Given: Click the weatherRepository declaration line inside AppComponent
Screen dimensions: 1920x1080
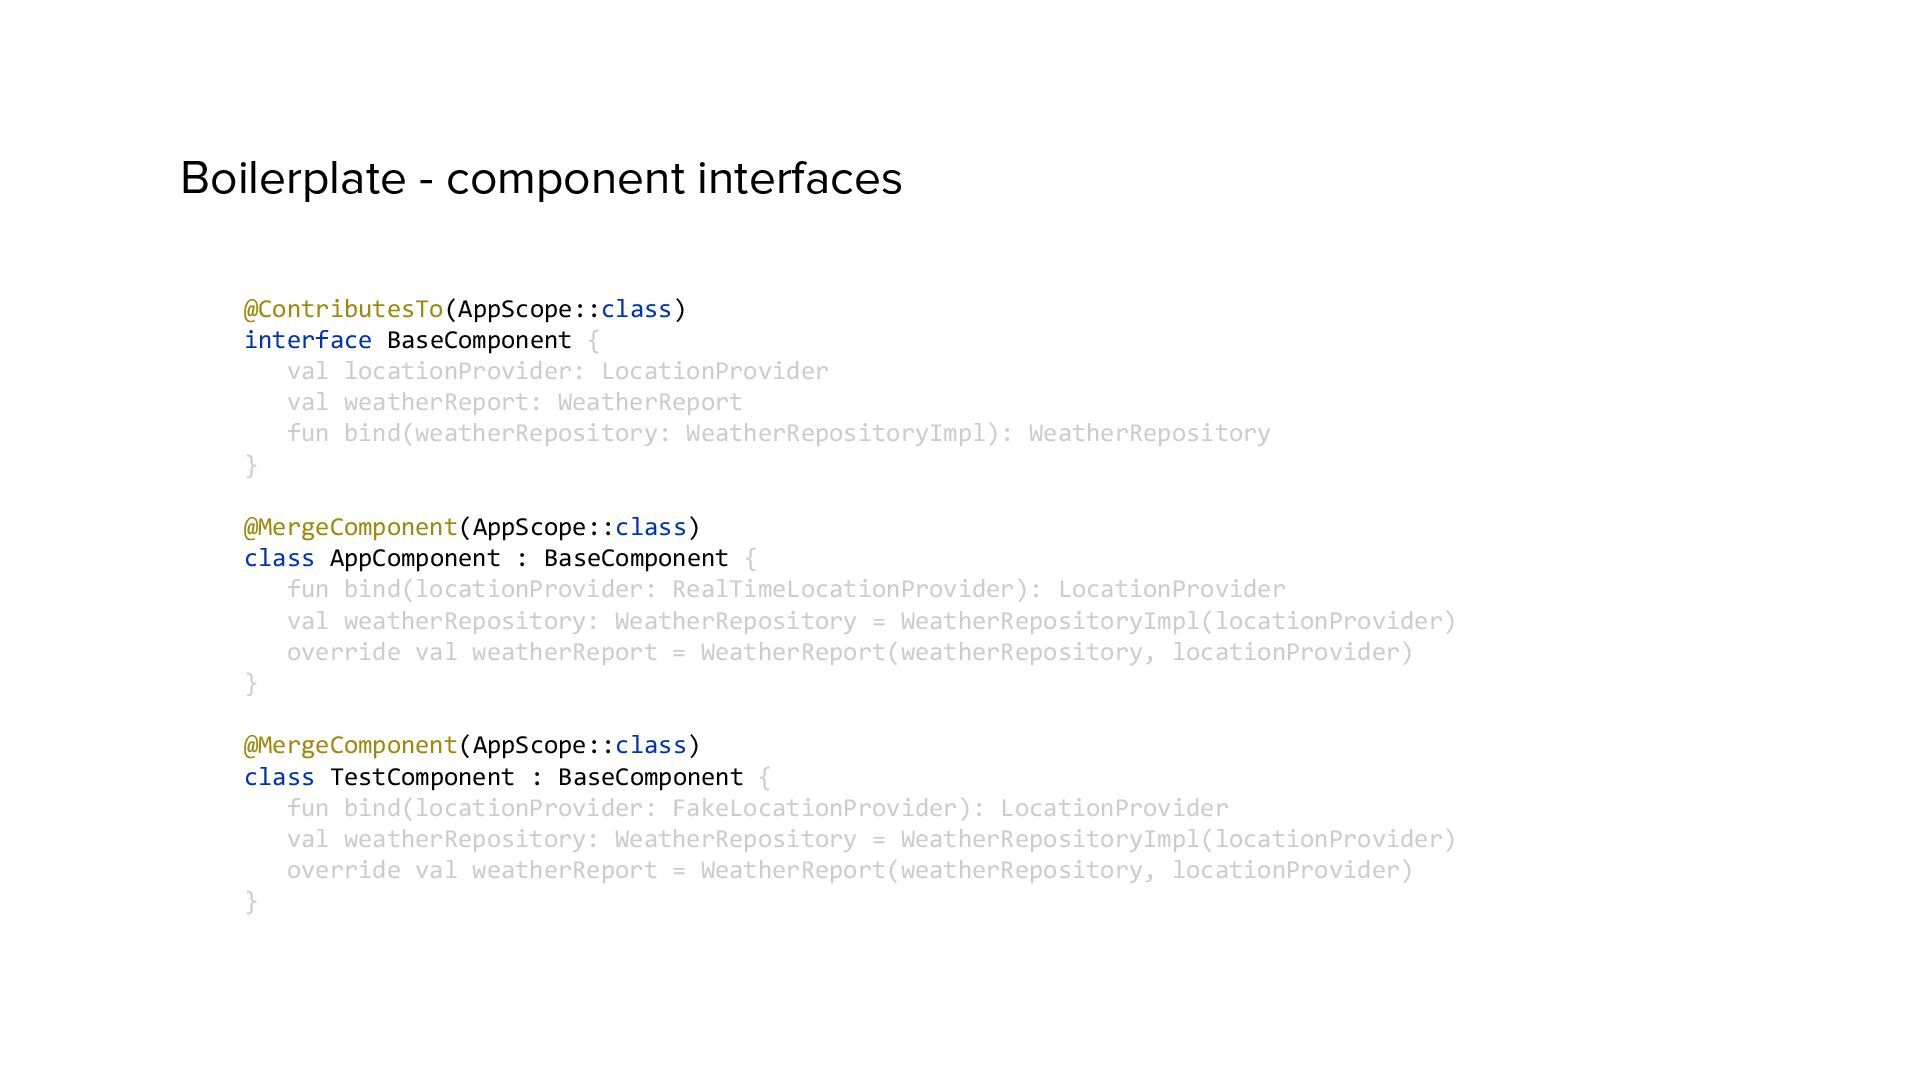Looking at the screenshot, I should pyautogui.click(x=870, y=621).
